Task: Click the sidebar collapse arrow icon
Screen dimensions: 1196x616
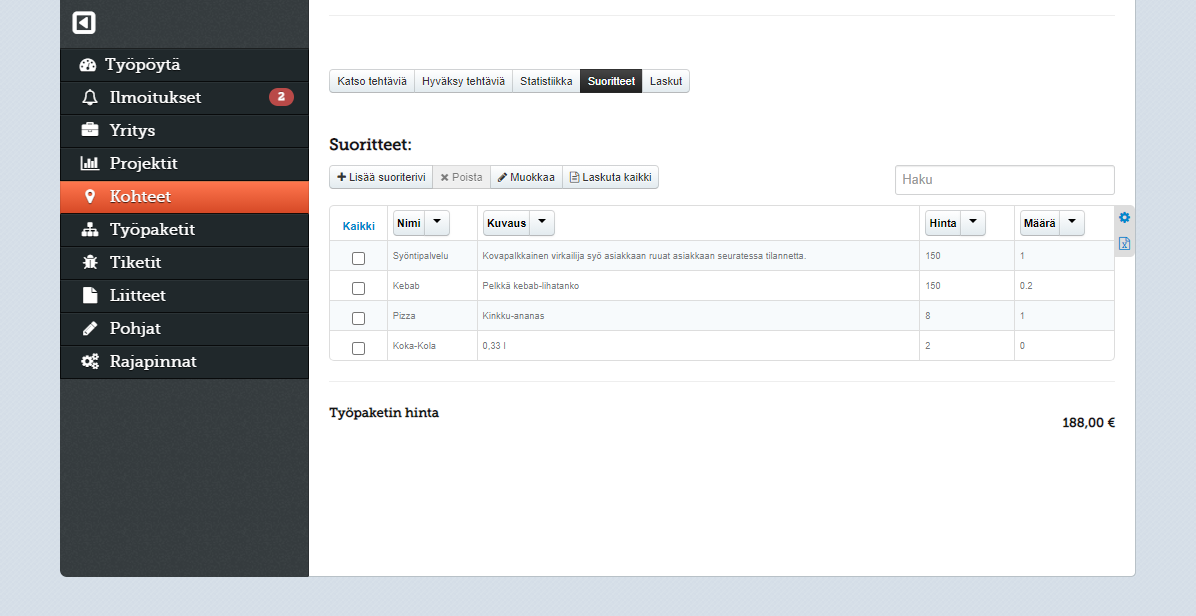Action: pyautogui.click(x=84, y=23)
